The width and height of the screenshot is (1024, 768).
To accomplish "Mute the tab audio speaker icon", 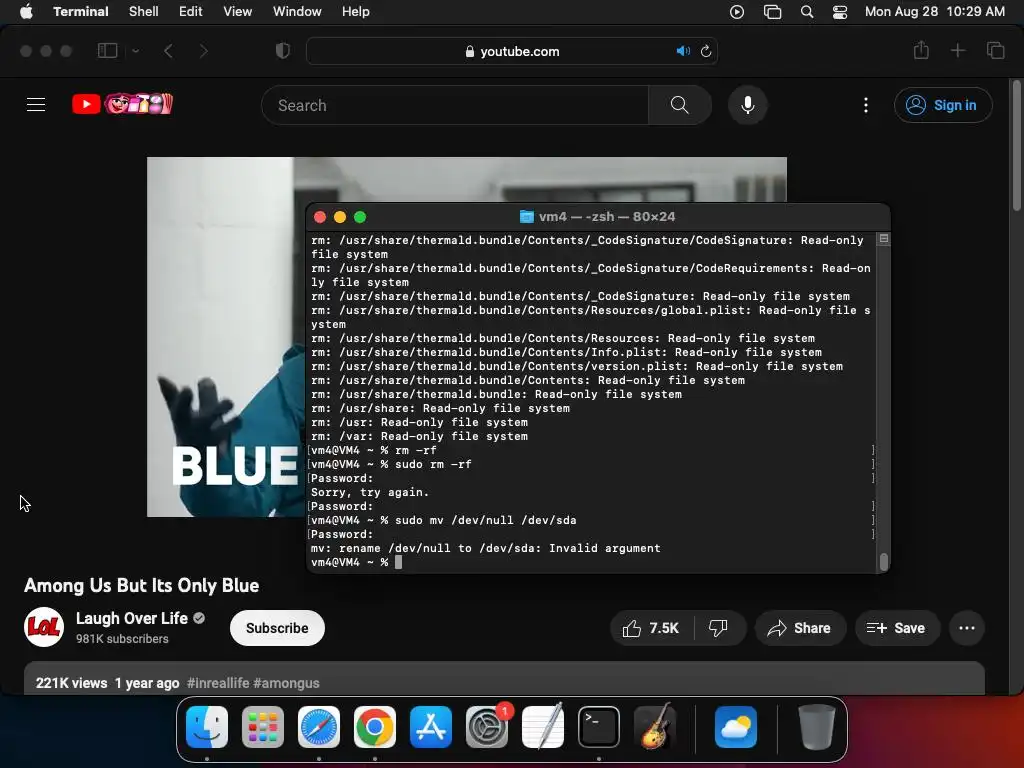I will [x=682, y=51].
